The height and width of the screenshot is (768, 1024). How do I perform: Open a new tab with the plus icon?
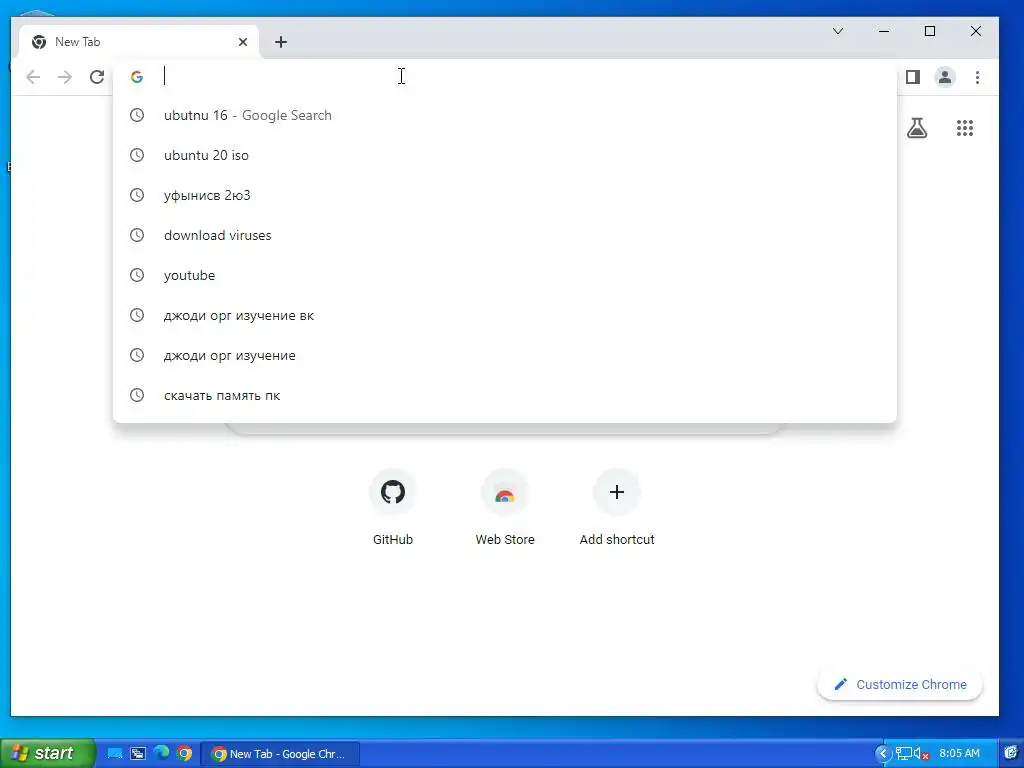coord(281,42)
